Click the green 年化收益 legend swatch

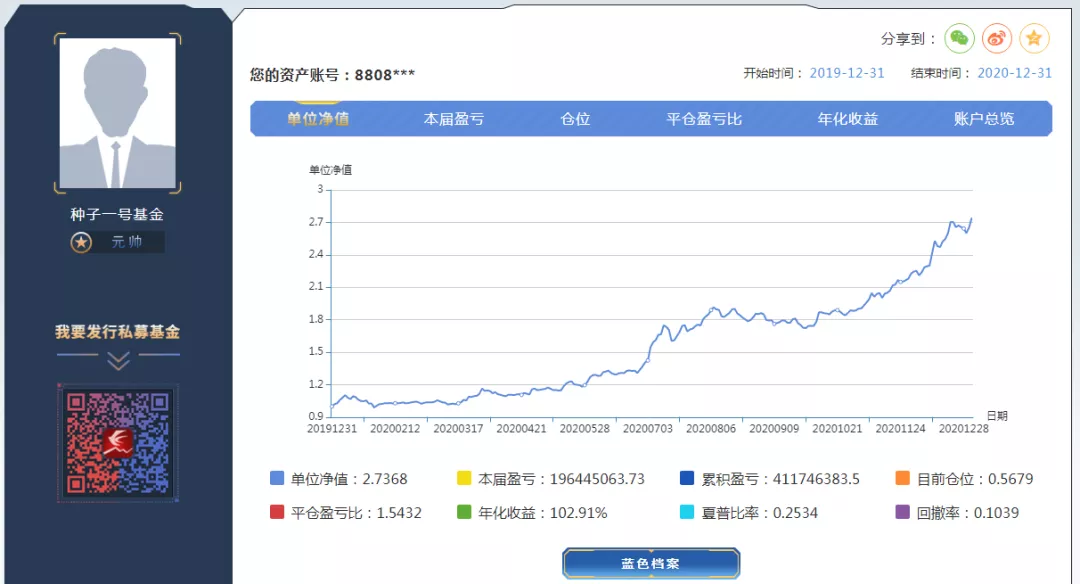coord(464,512)
